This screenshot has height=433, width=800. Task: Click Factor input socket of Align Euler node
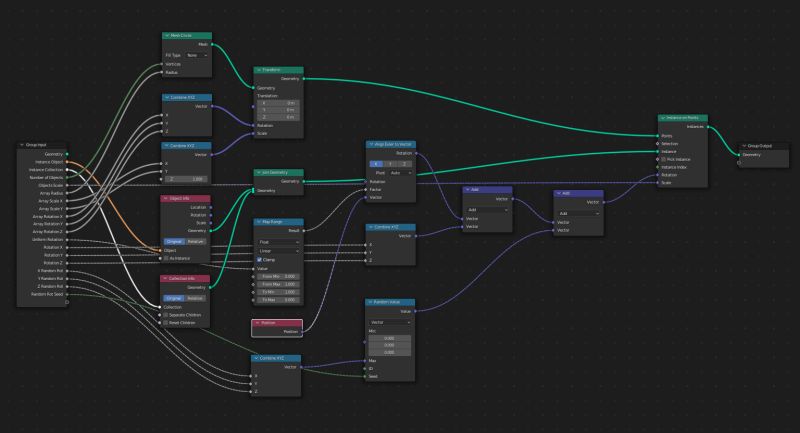[x=366, y=189]
